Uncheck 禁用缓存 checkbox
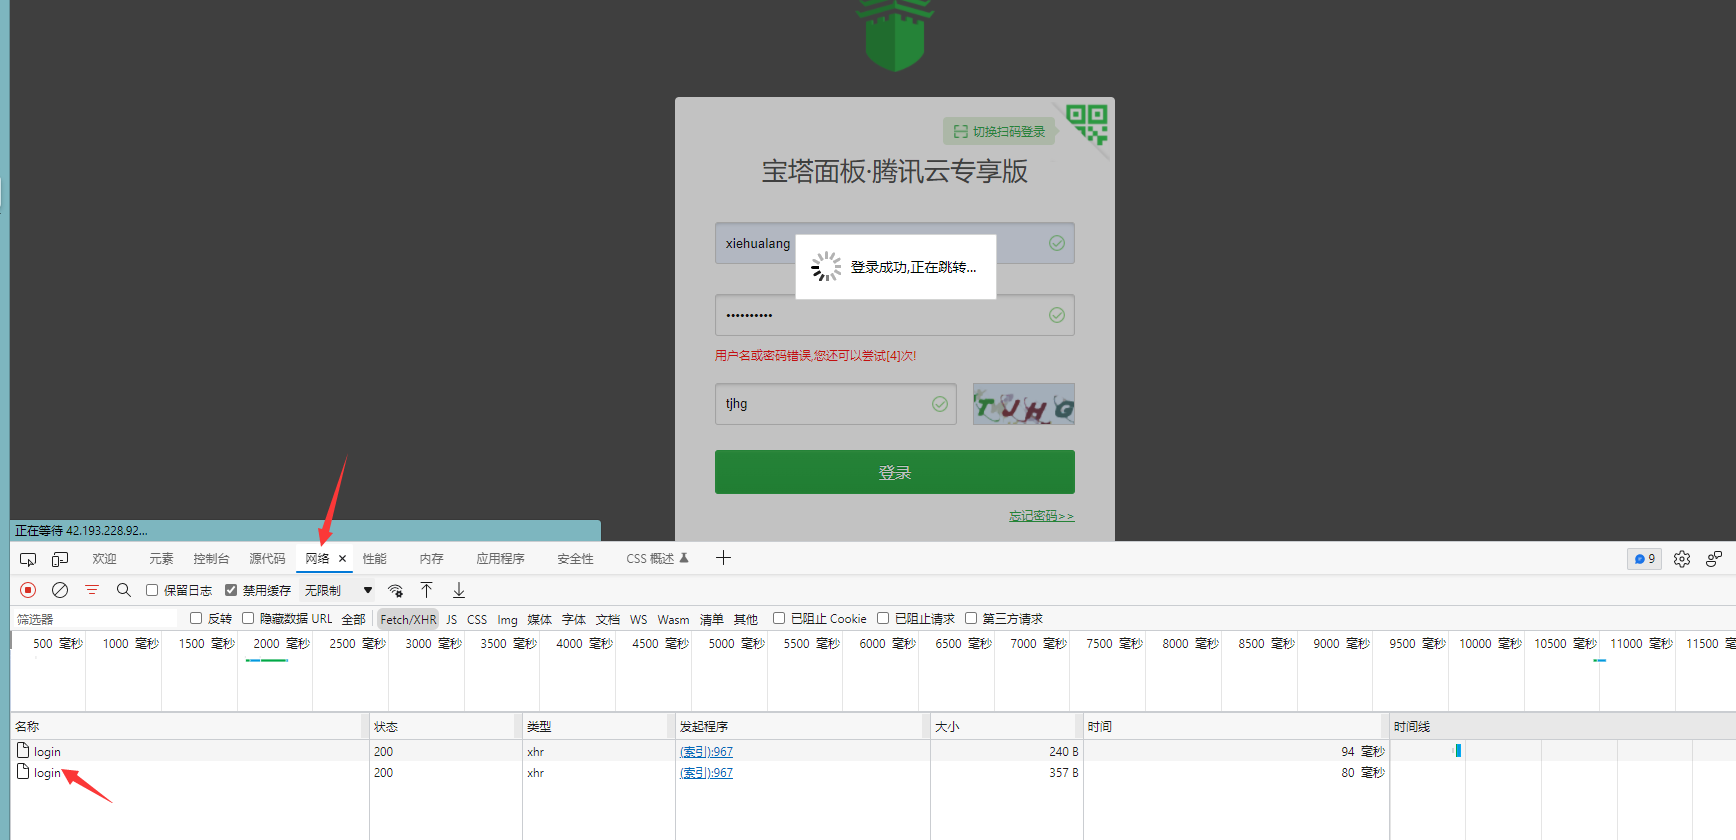The height and width of the screenshot is (840, 1736). [231, 590]
